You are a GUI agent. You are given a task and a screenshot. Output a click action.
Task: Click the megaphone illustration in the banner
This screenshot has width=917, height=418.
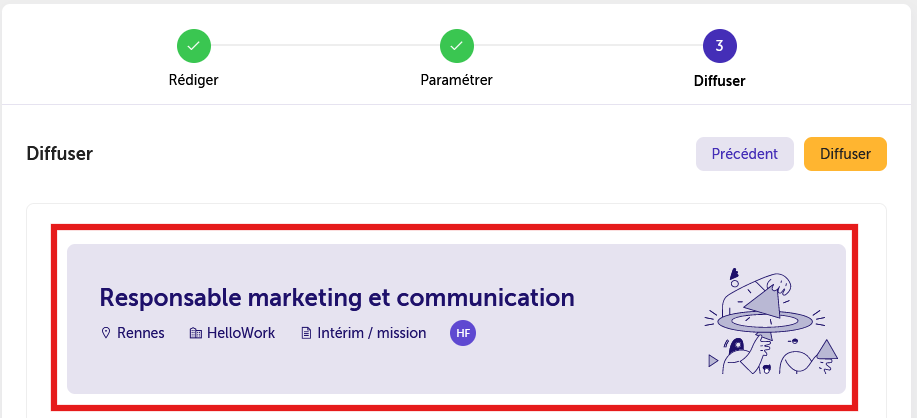tap(773, 321)
